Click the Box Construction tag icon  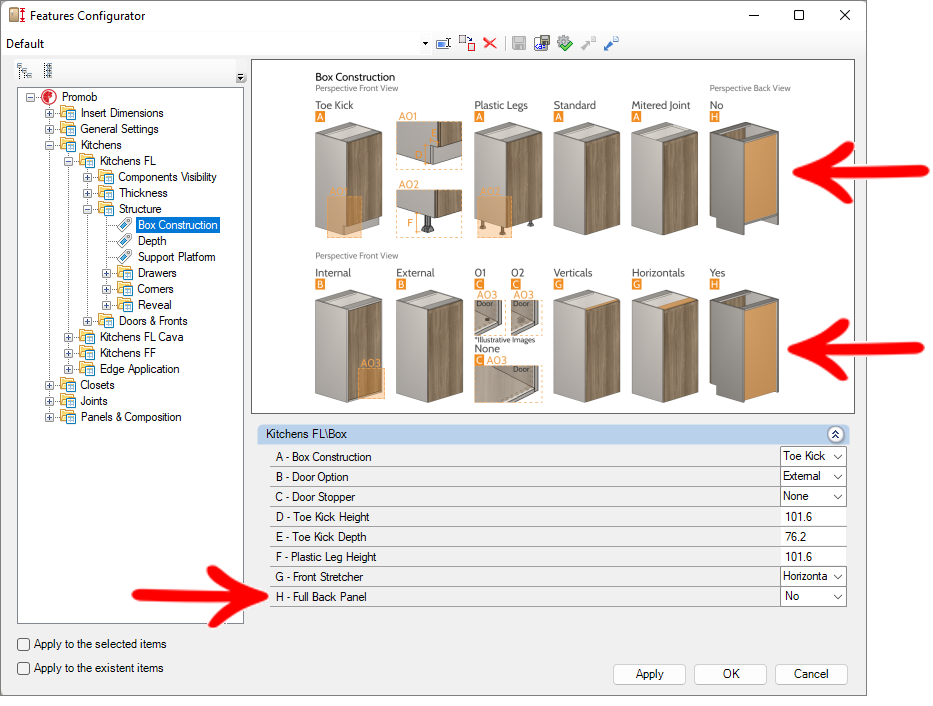125,225
